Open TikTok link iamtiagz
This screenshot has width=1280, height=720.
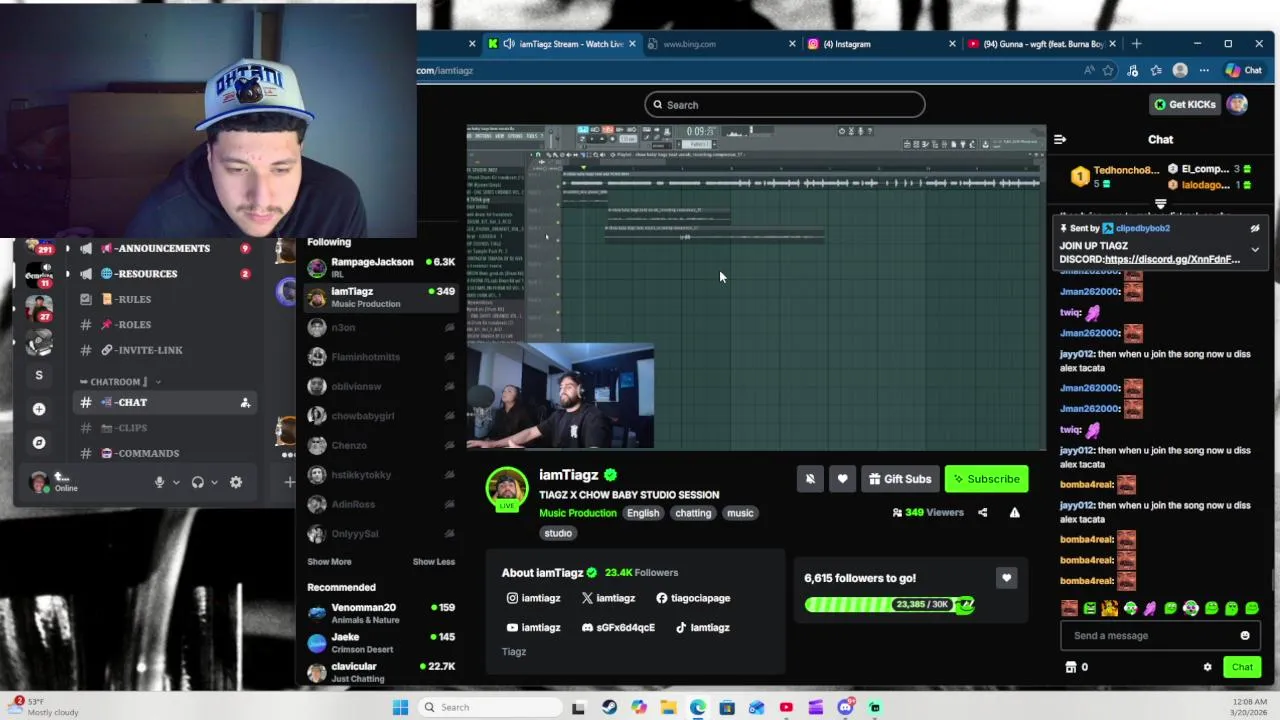[702, 628]
